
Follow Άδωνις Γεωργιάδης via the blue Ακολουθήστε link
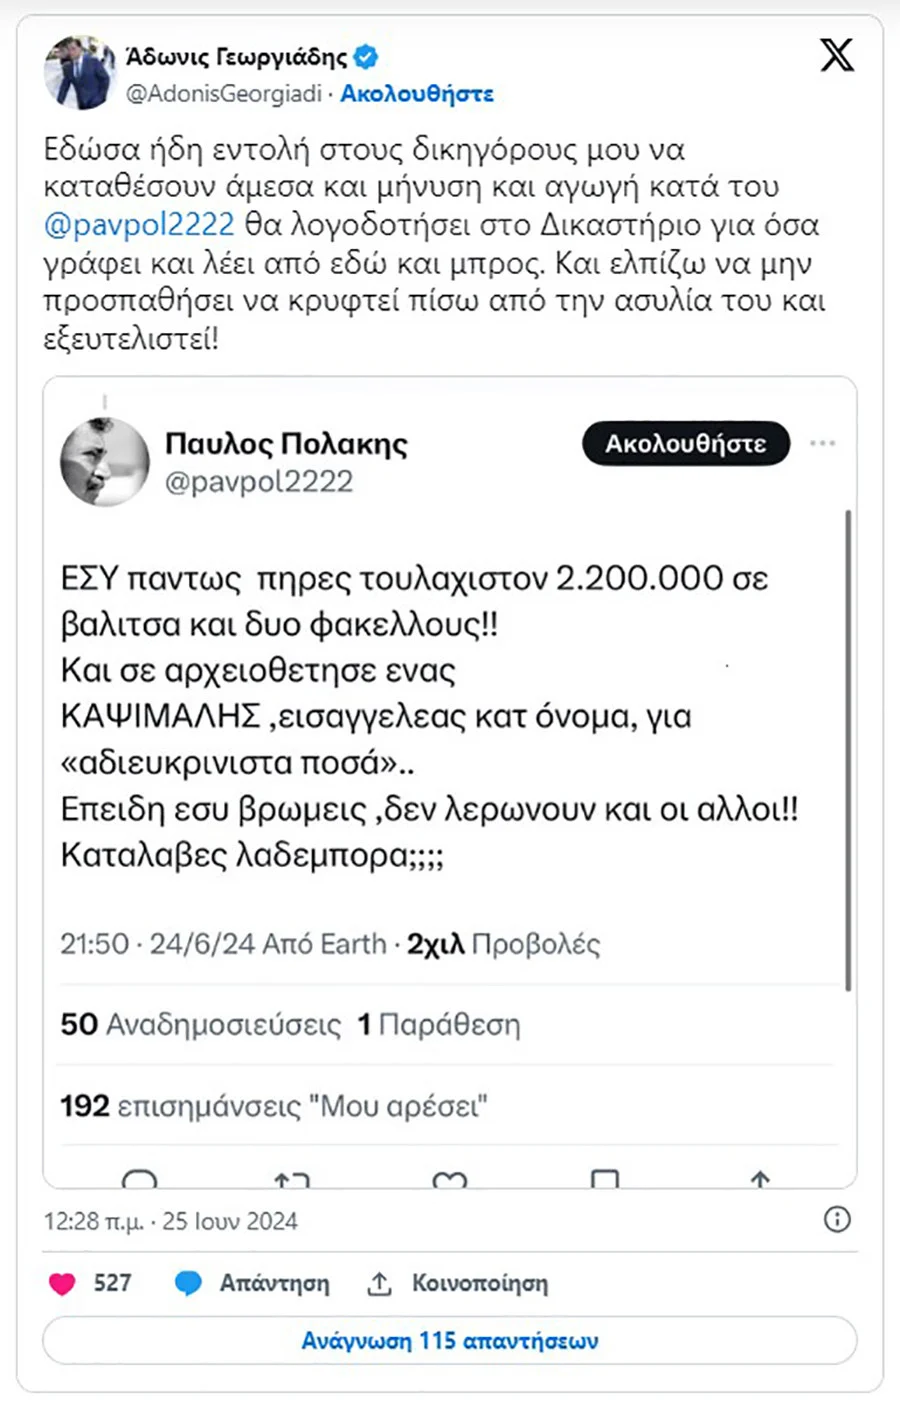[417, 94]
